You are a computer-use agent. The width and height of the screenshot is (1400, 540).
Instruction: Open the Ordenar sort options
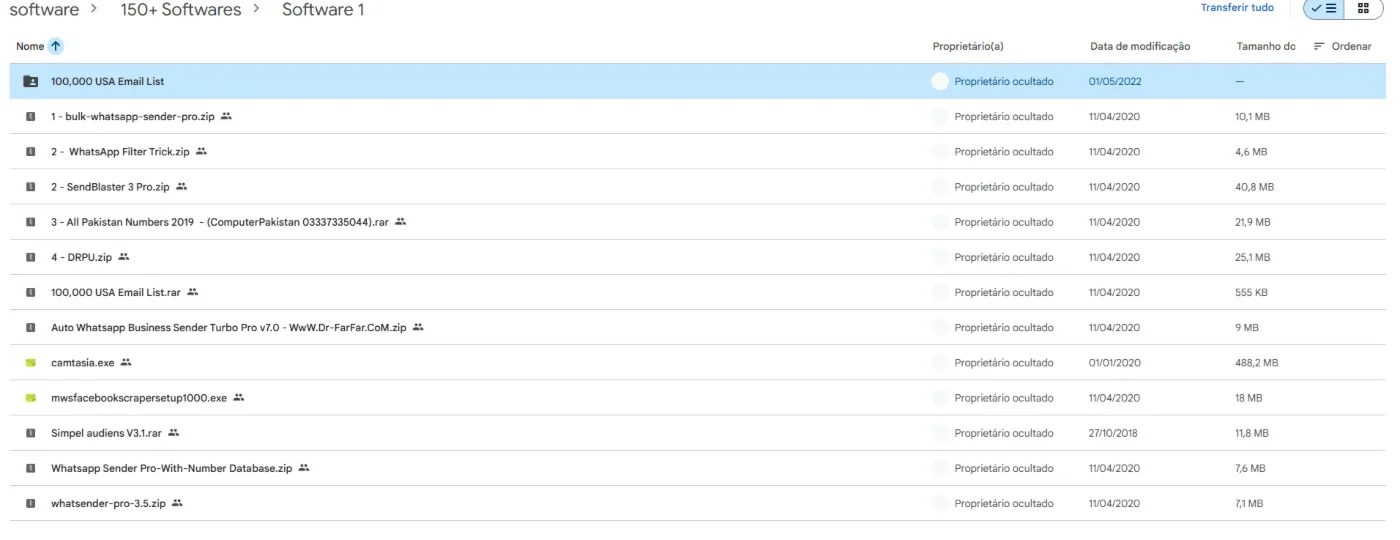point(1342,46)
